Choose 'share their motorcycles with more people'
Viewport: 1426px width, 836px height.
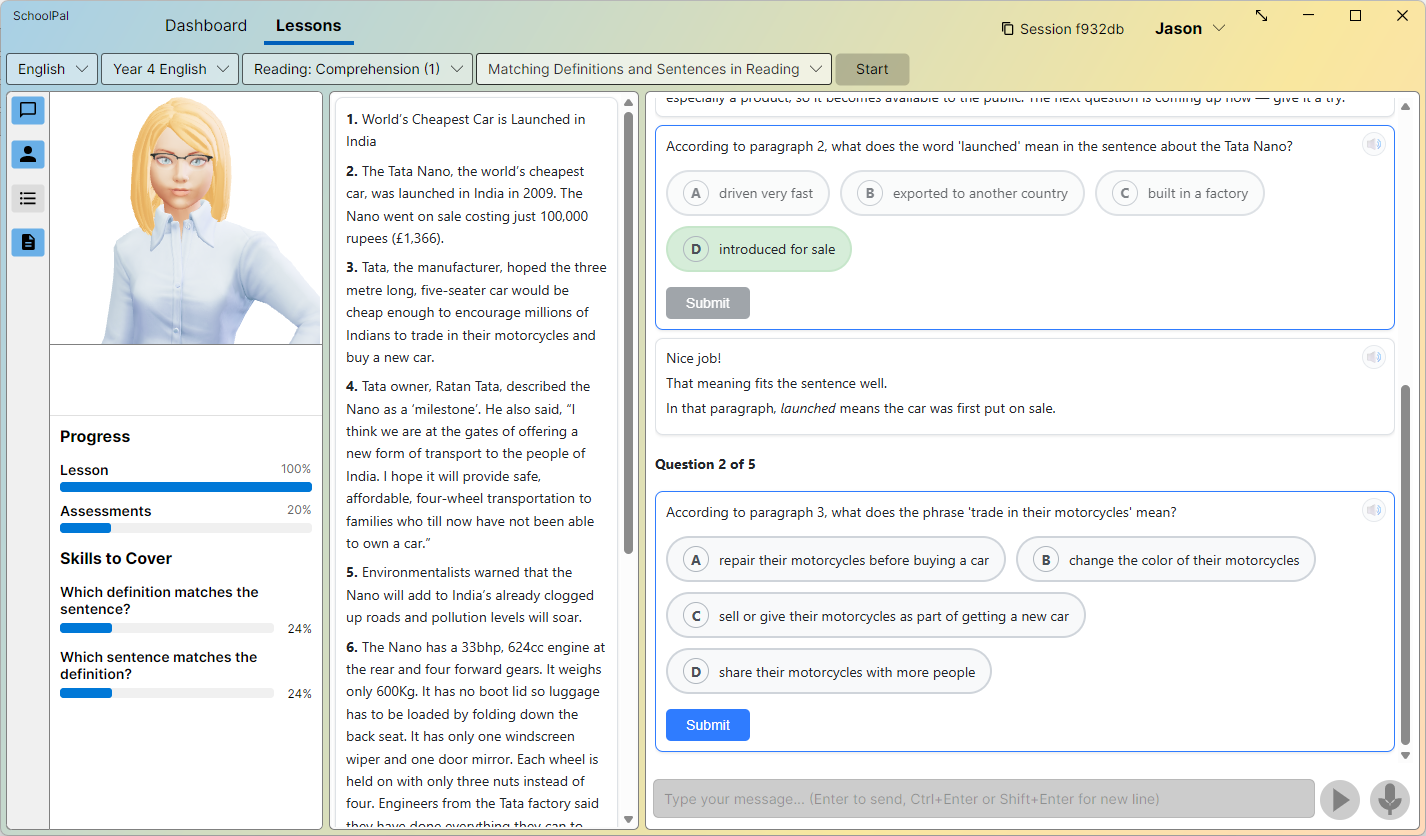[829, 672]
